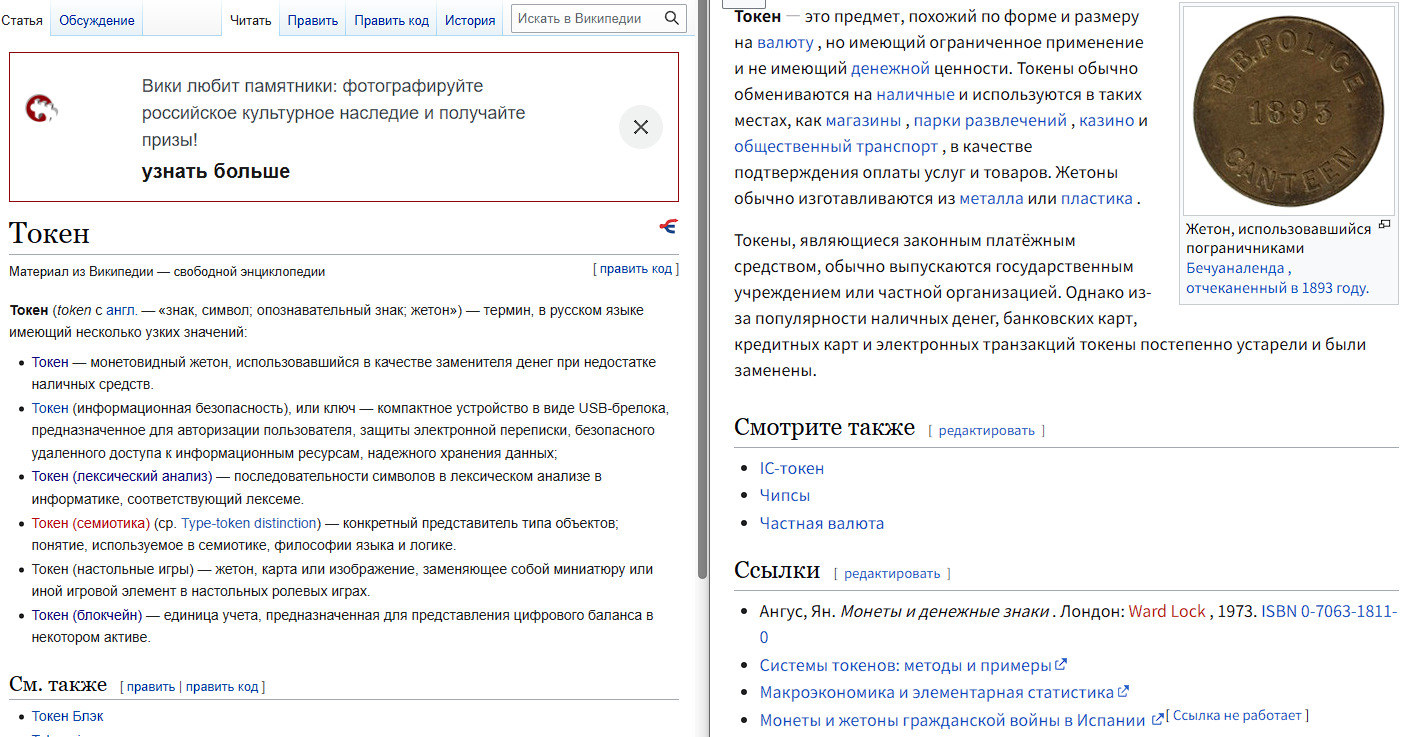The height and width of the screenshot is (737, 1405).
Task: Click the indicator icon beside Токен title
Action: pyautogui.click(x=667, y=227)
